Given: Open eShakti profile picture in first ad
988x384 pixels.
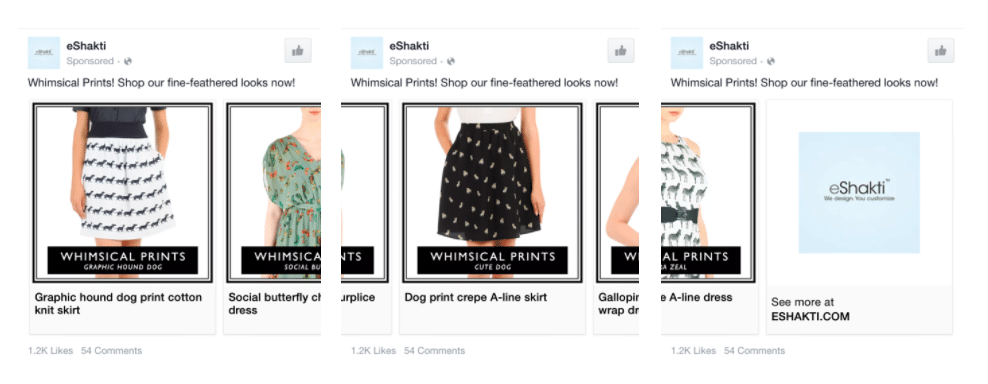Looking at the screenshot, I should 43,53.
